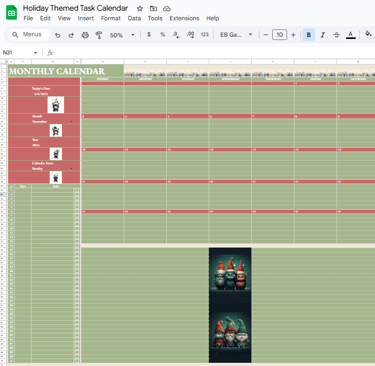This screenshot has width=375, height=366.
Task: Apply currency format with dollar icon
Action: (x=149, y=35)
